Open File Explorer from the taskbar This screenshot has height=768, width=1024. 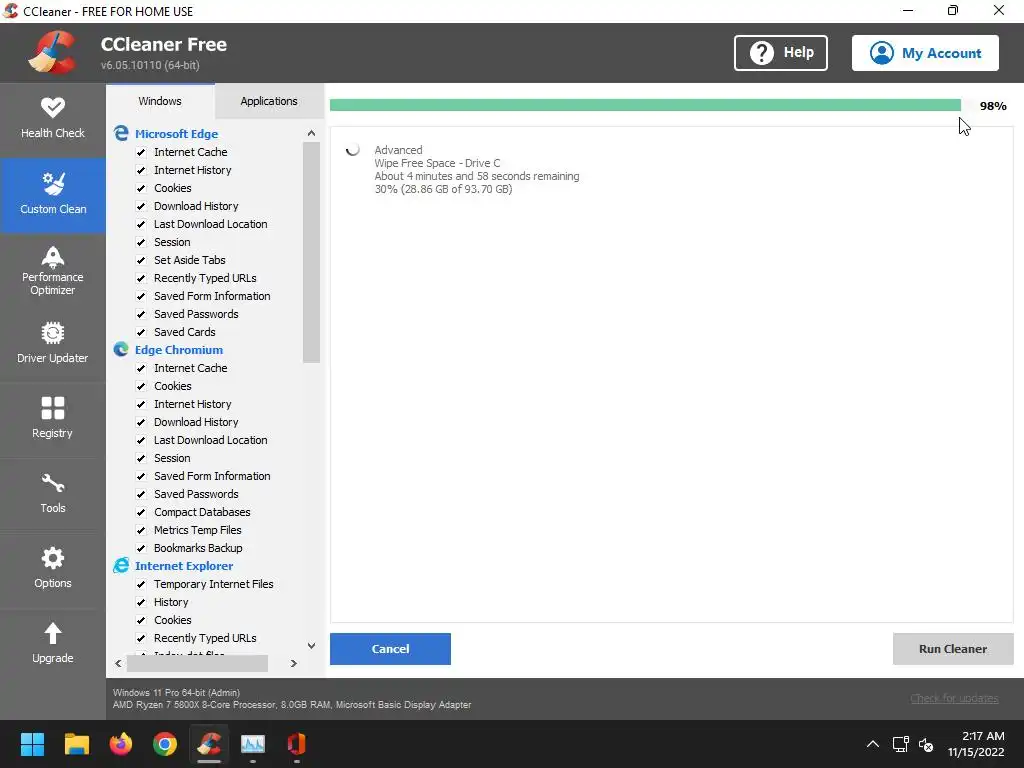click(x=76, y=744)
